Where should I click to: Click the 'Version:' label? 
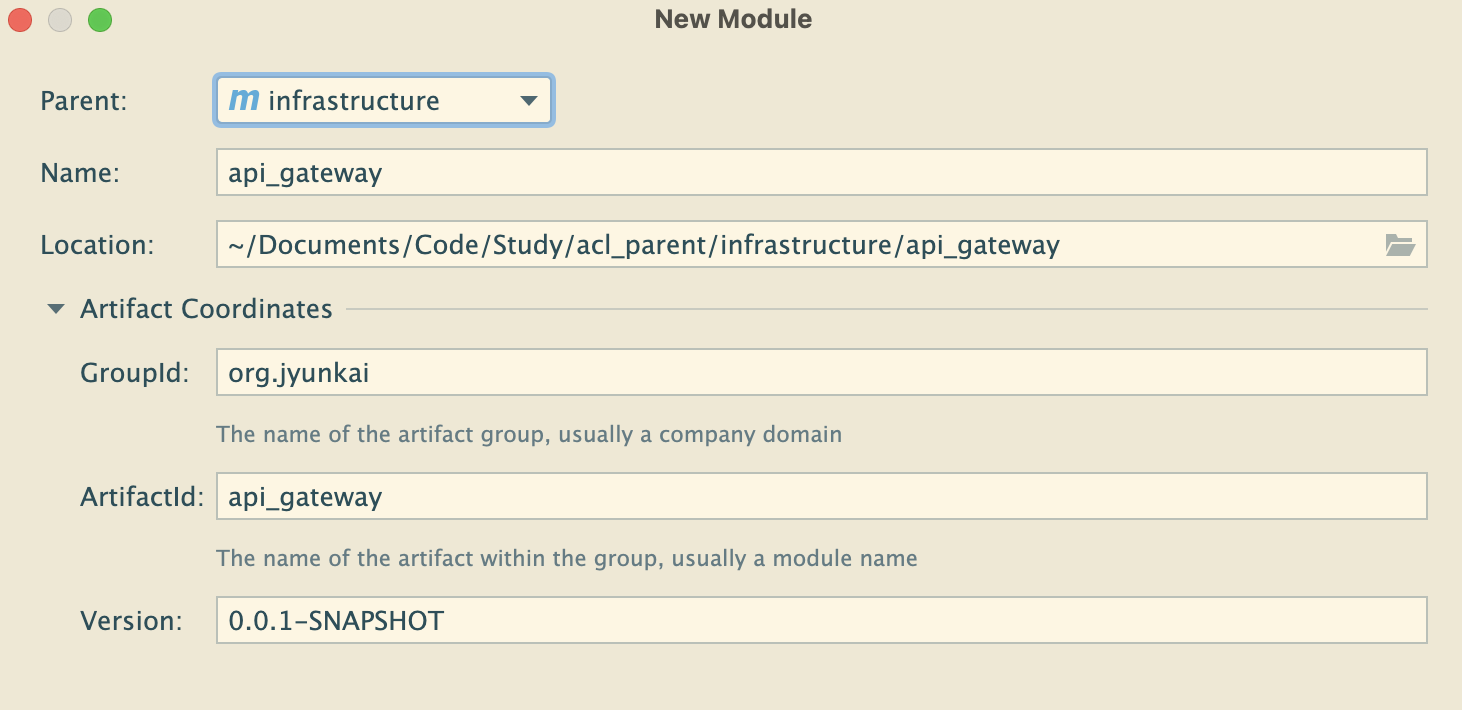pyautogui.click(x=131, y=621)
